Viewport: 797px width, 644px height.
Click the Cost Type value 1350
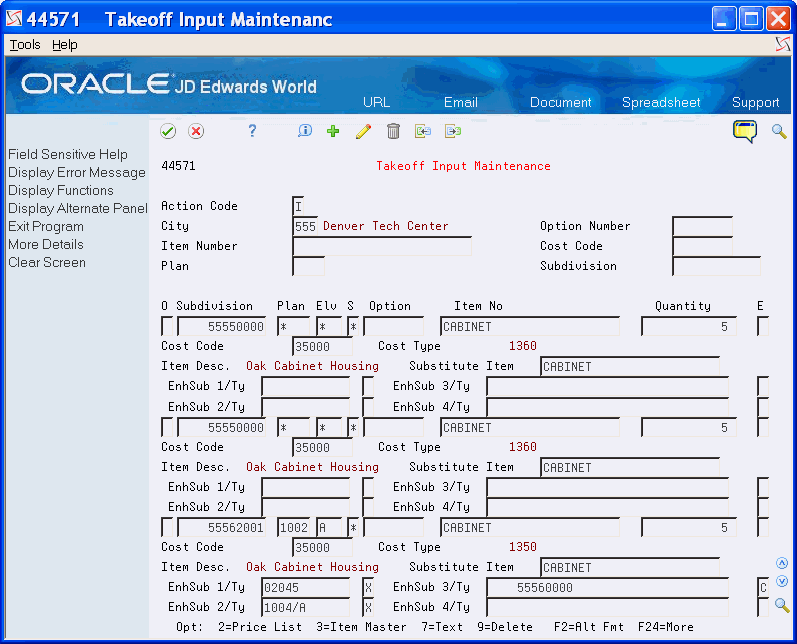(523, 547)
